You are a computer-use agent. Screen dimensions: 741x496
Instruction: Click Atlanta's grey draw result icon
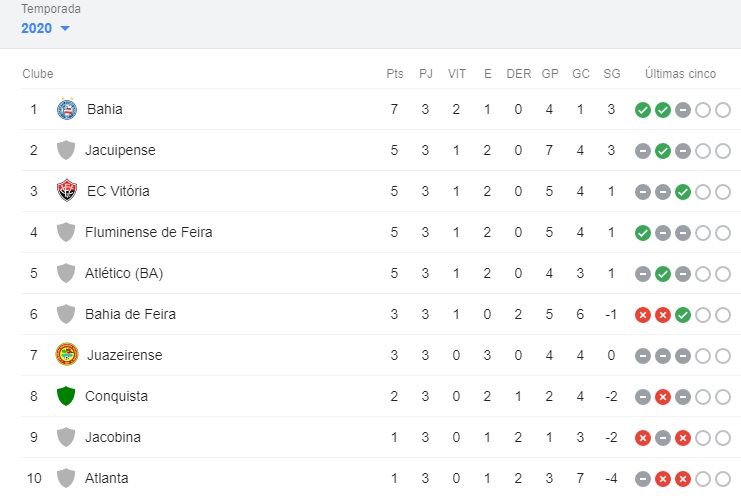click(x=643, y=478)
